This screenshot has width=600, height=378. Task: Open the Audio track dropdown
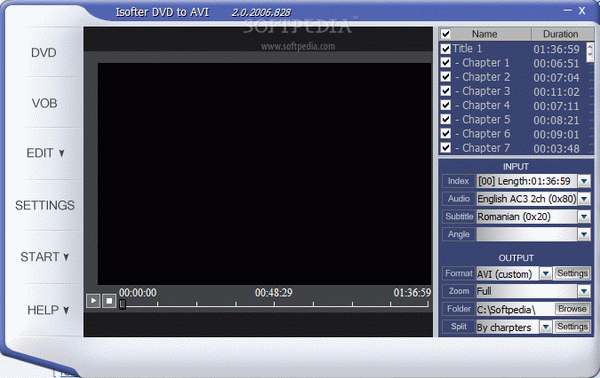point(584,199)
